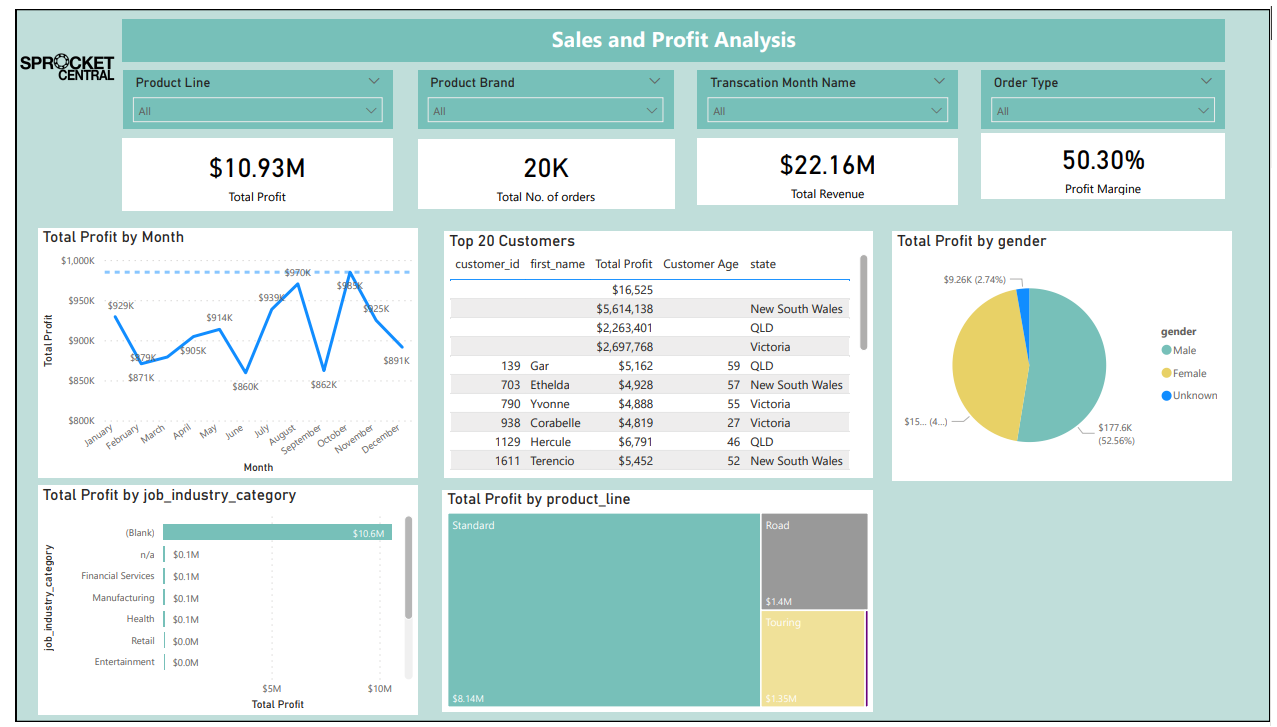Screen dimensions: 1277x727
Task: Click the (Blank) bar in industry chart
Action: 277,533
